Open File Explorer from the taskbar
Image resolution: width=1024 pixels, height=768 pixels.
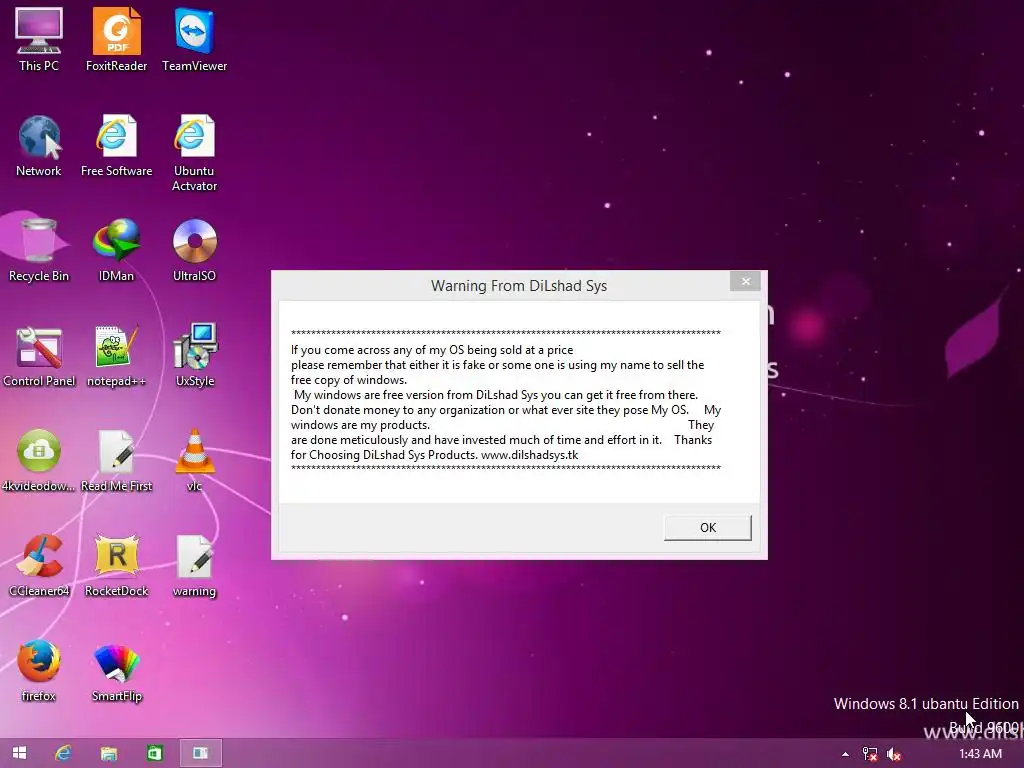click(x=108, y=753)
